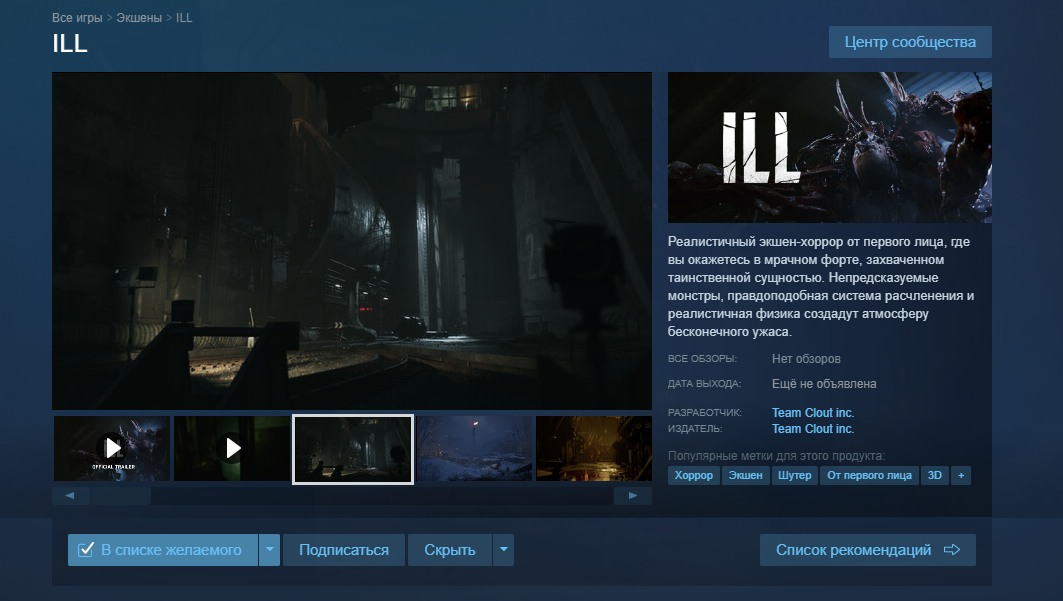Viewport: 1063px width, 601px height.
Task: Click the Ещё не объявлена release date text
Action: (x=824, y=384)
